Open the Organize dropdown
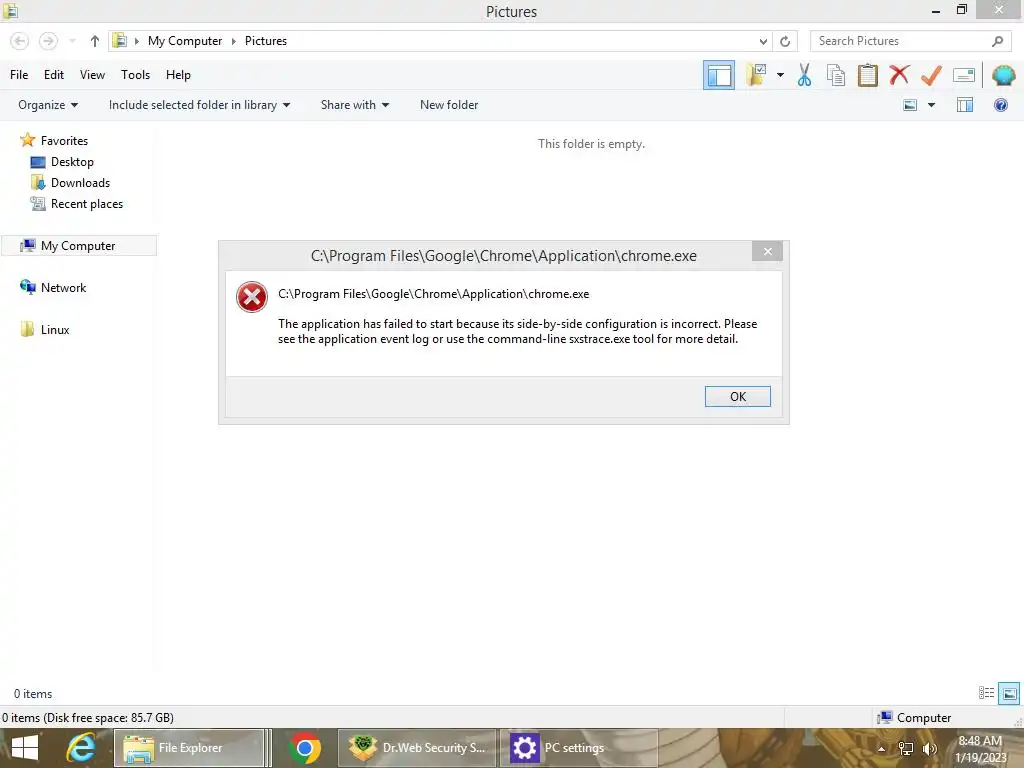Viewport: 1024px width, 768px height. pos(48,104)
